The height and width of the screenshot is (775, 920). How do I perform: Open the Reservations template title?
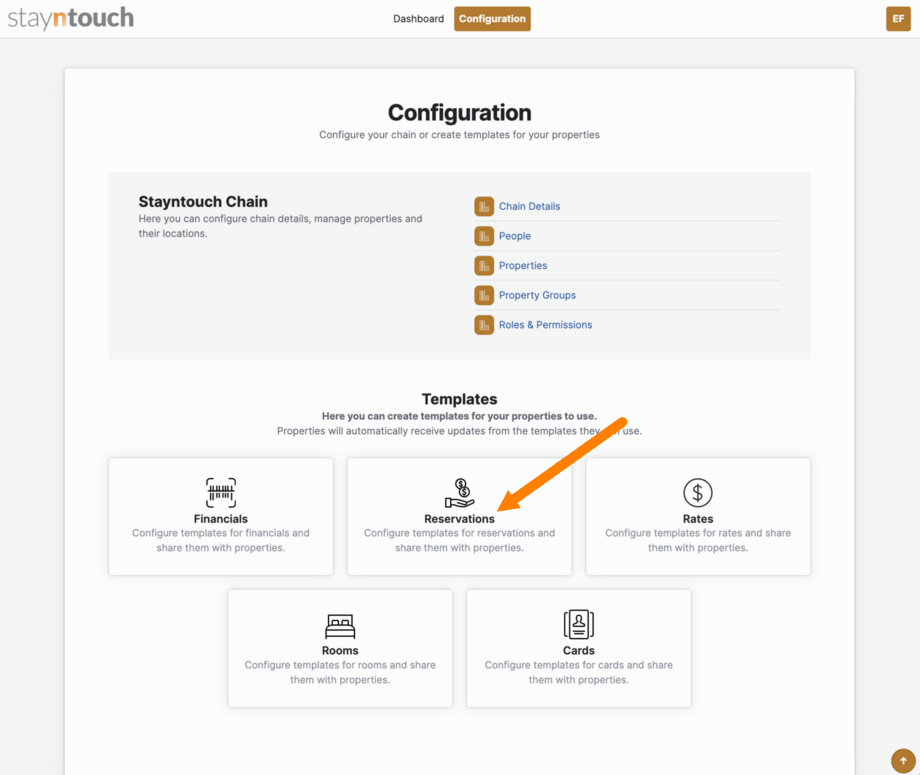tap(459, 519)
